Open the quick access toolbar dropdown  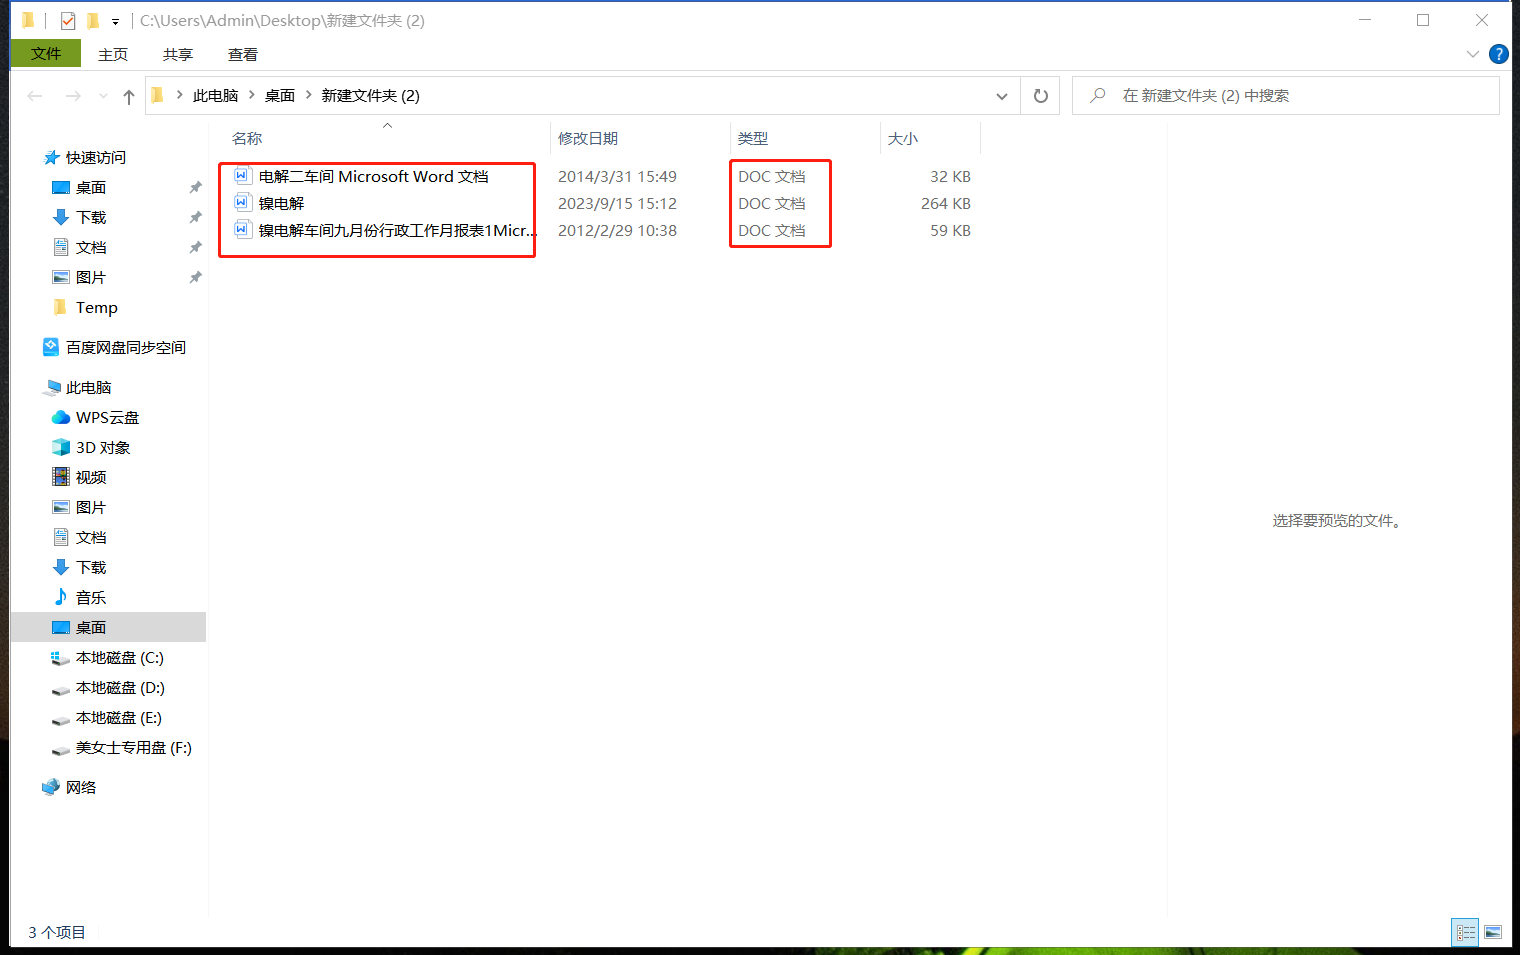[x=115, y=20]
